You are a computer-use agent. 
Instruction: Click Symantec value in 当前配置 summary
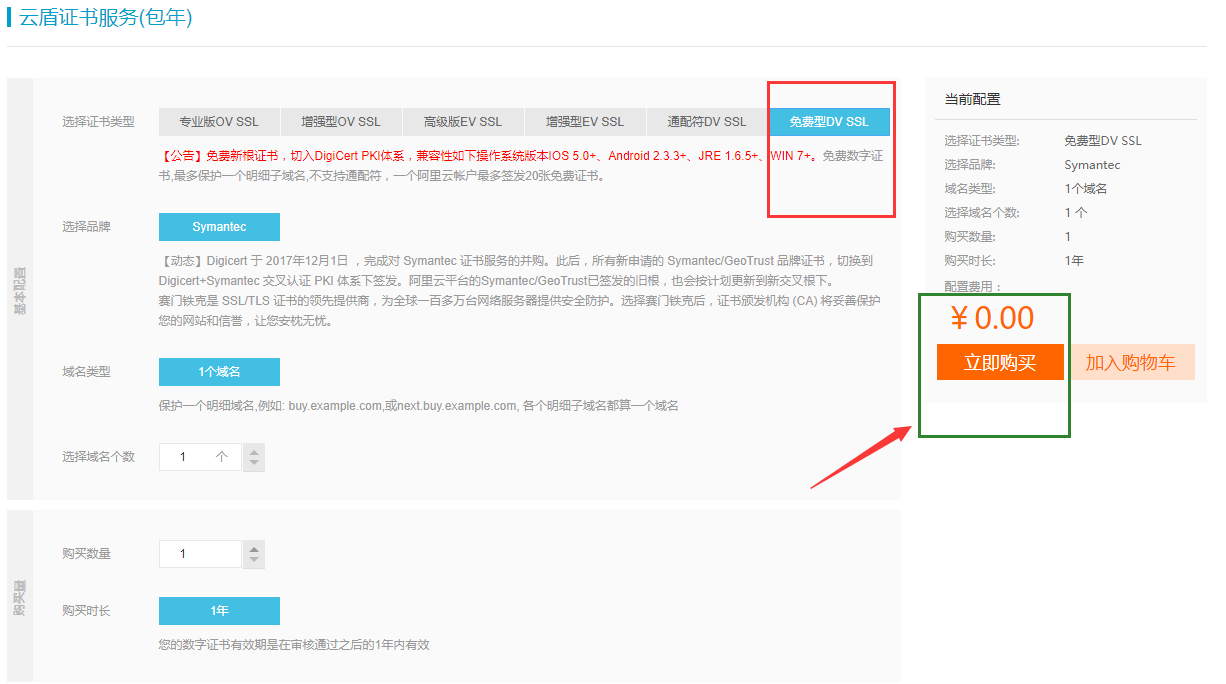click(1092, 165)
